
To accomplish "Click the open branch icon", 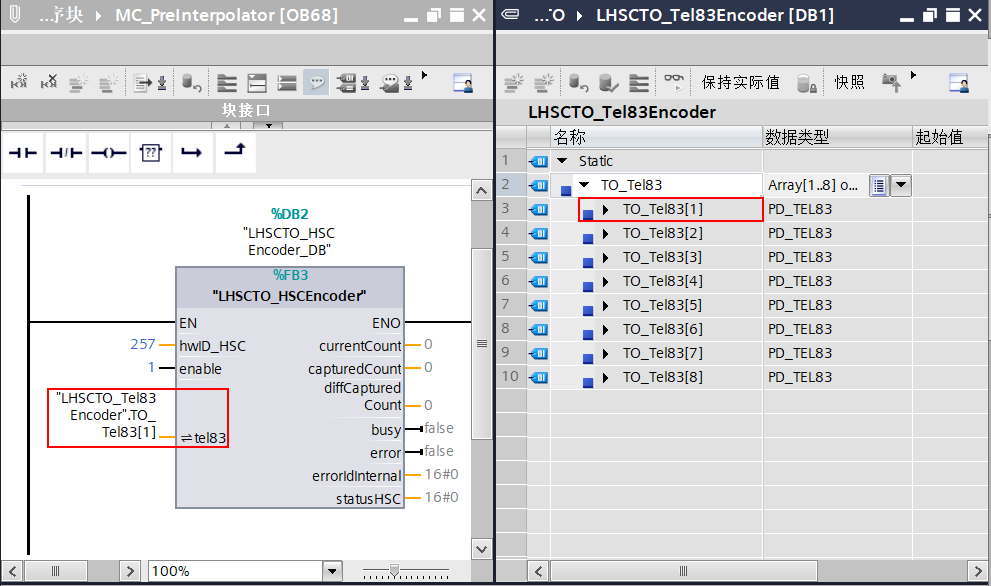I will pos(192,153).
